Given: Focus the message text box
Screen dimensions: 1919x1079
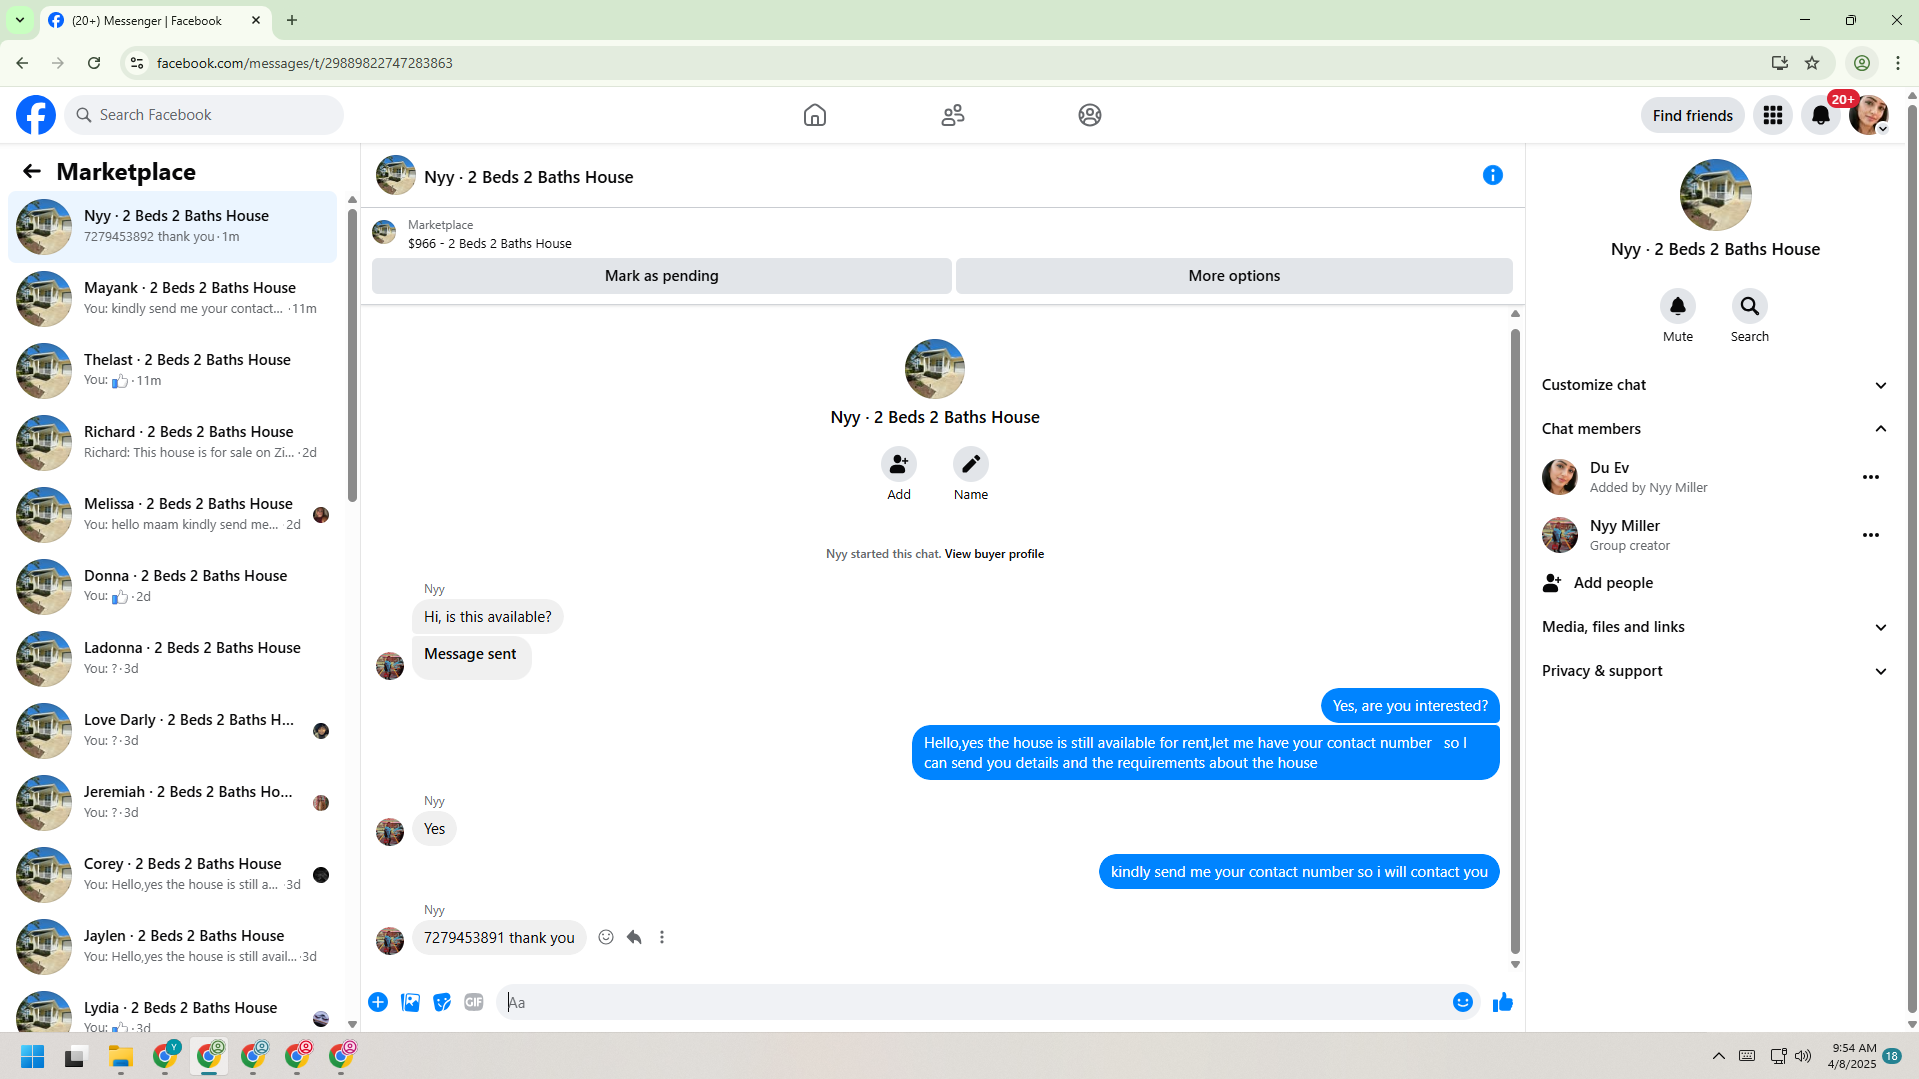Looking at the screenshot, I should pyautogui.click(x=970, y=1002).
